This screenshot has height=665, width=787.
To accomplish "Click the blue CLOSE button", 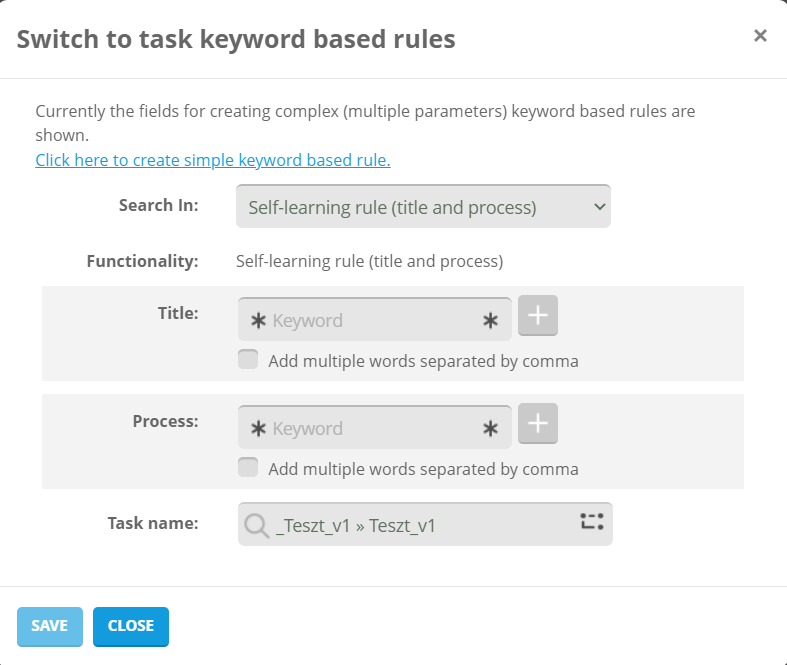I will pyautogui.click(x=131, y=626).
